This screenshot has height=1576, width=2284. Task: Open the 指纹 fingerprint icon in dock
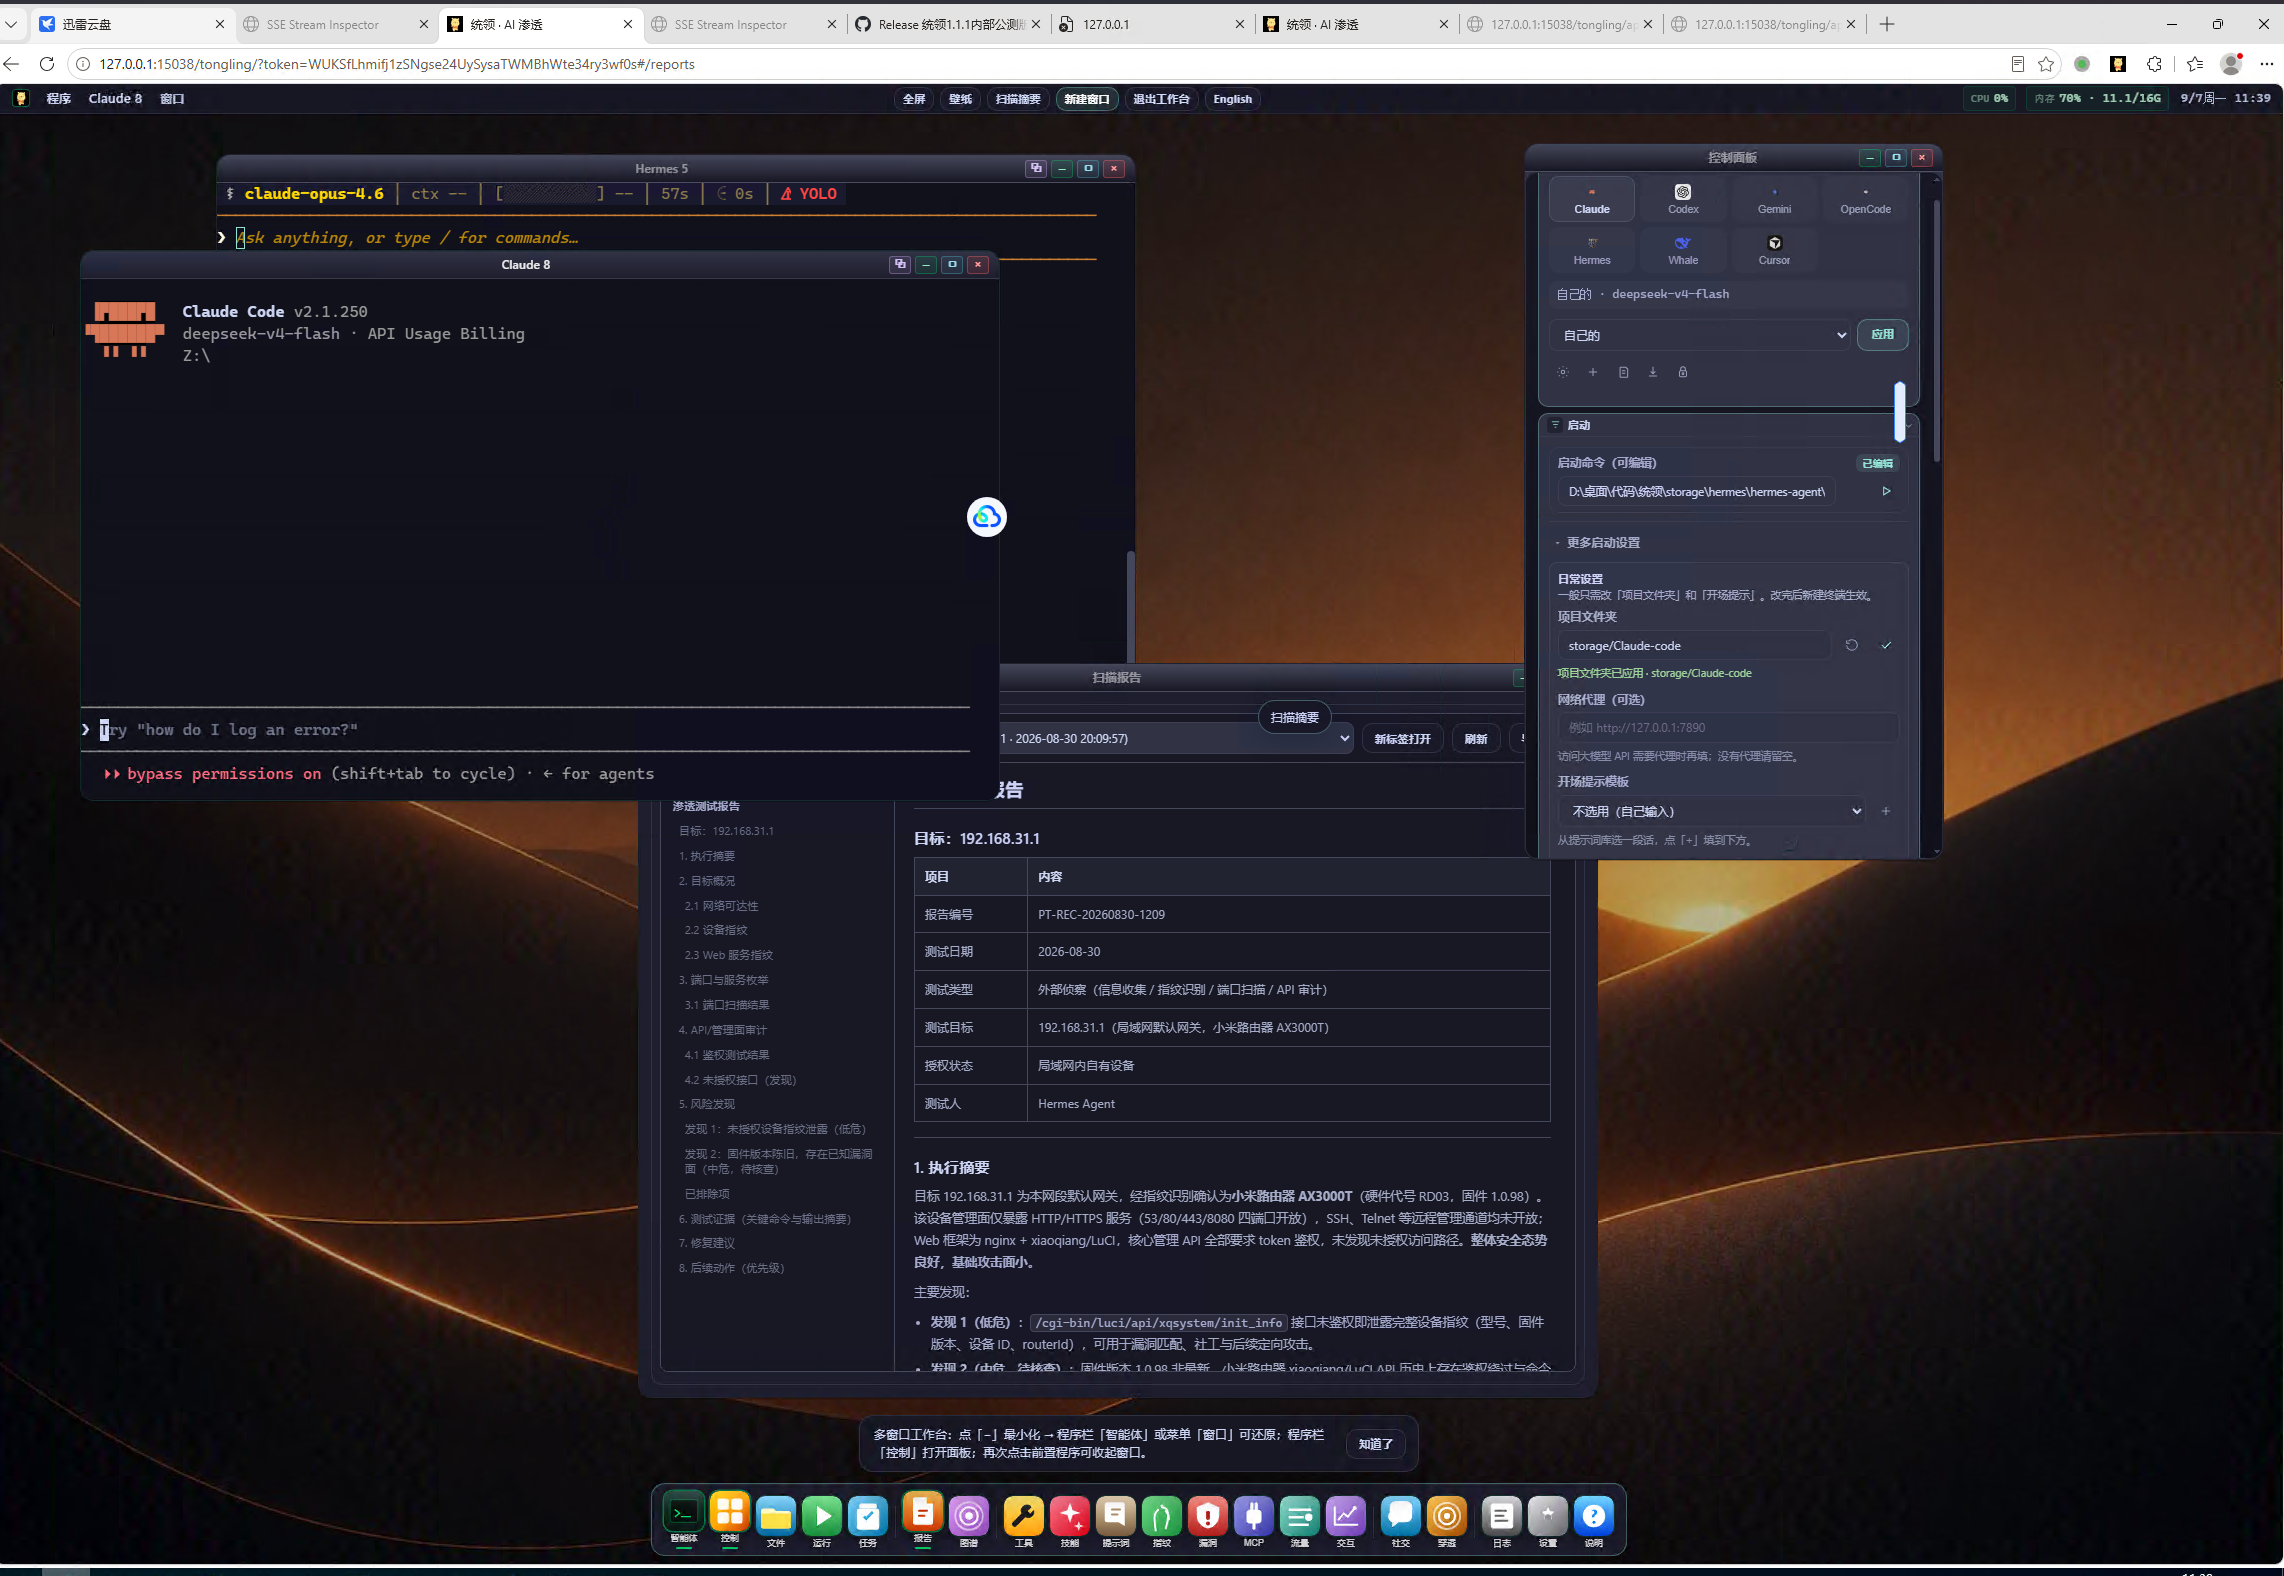click(1162, 1517)
